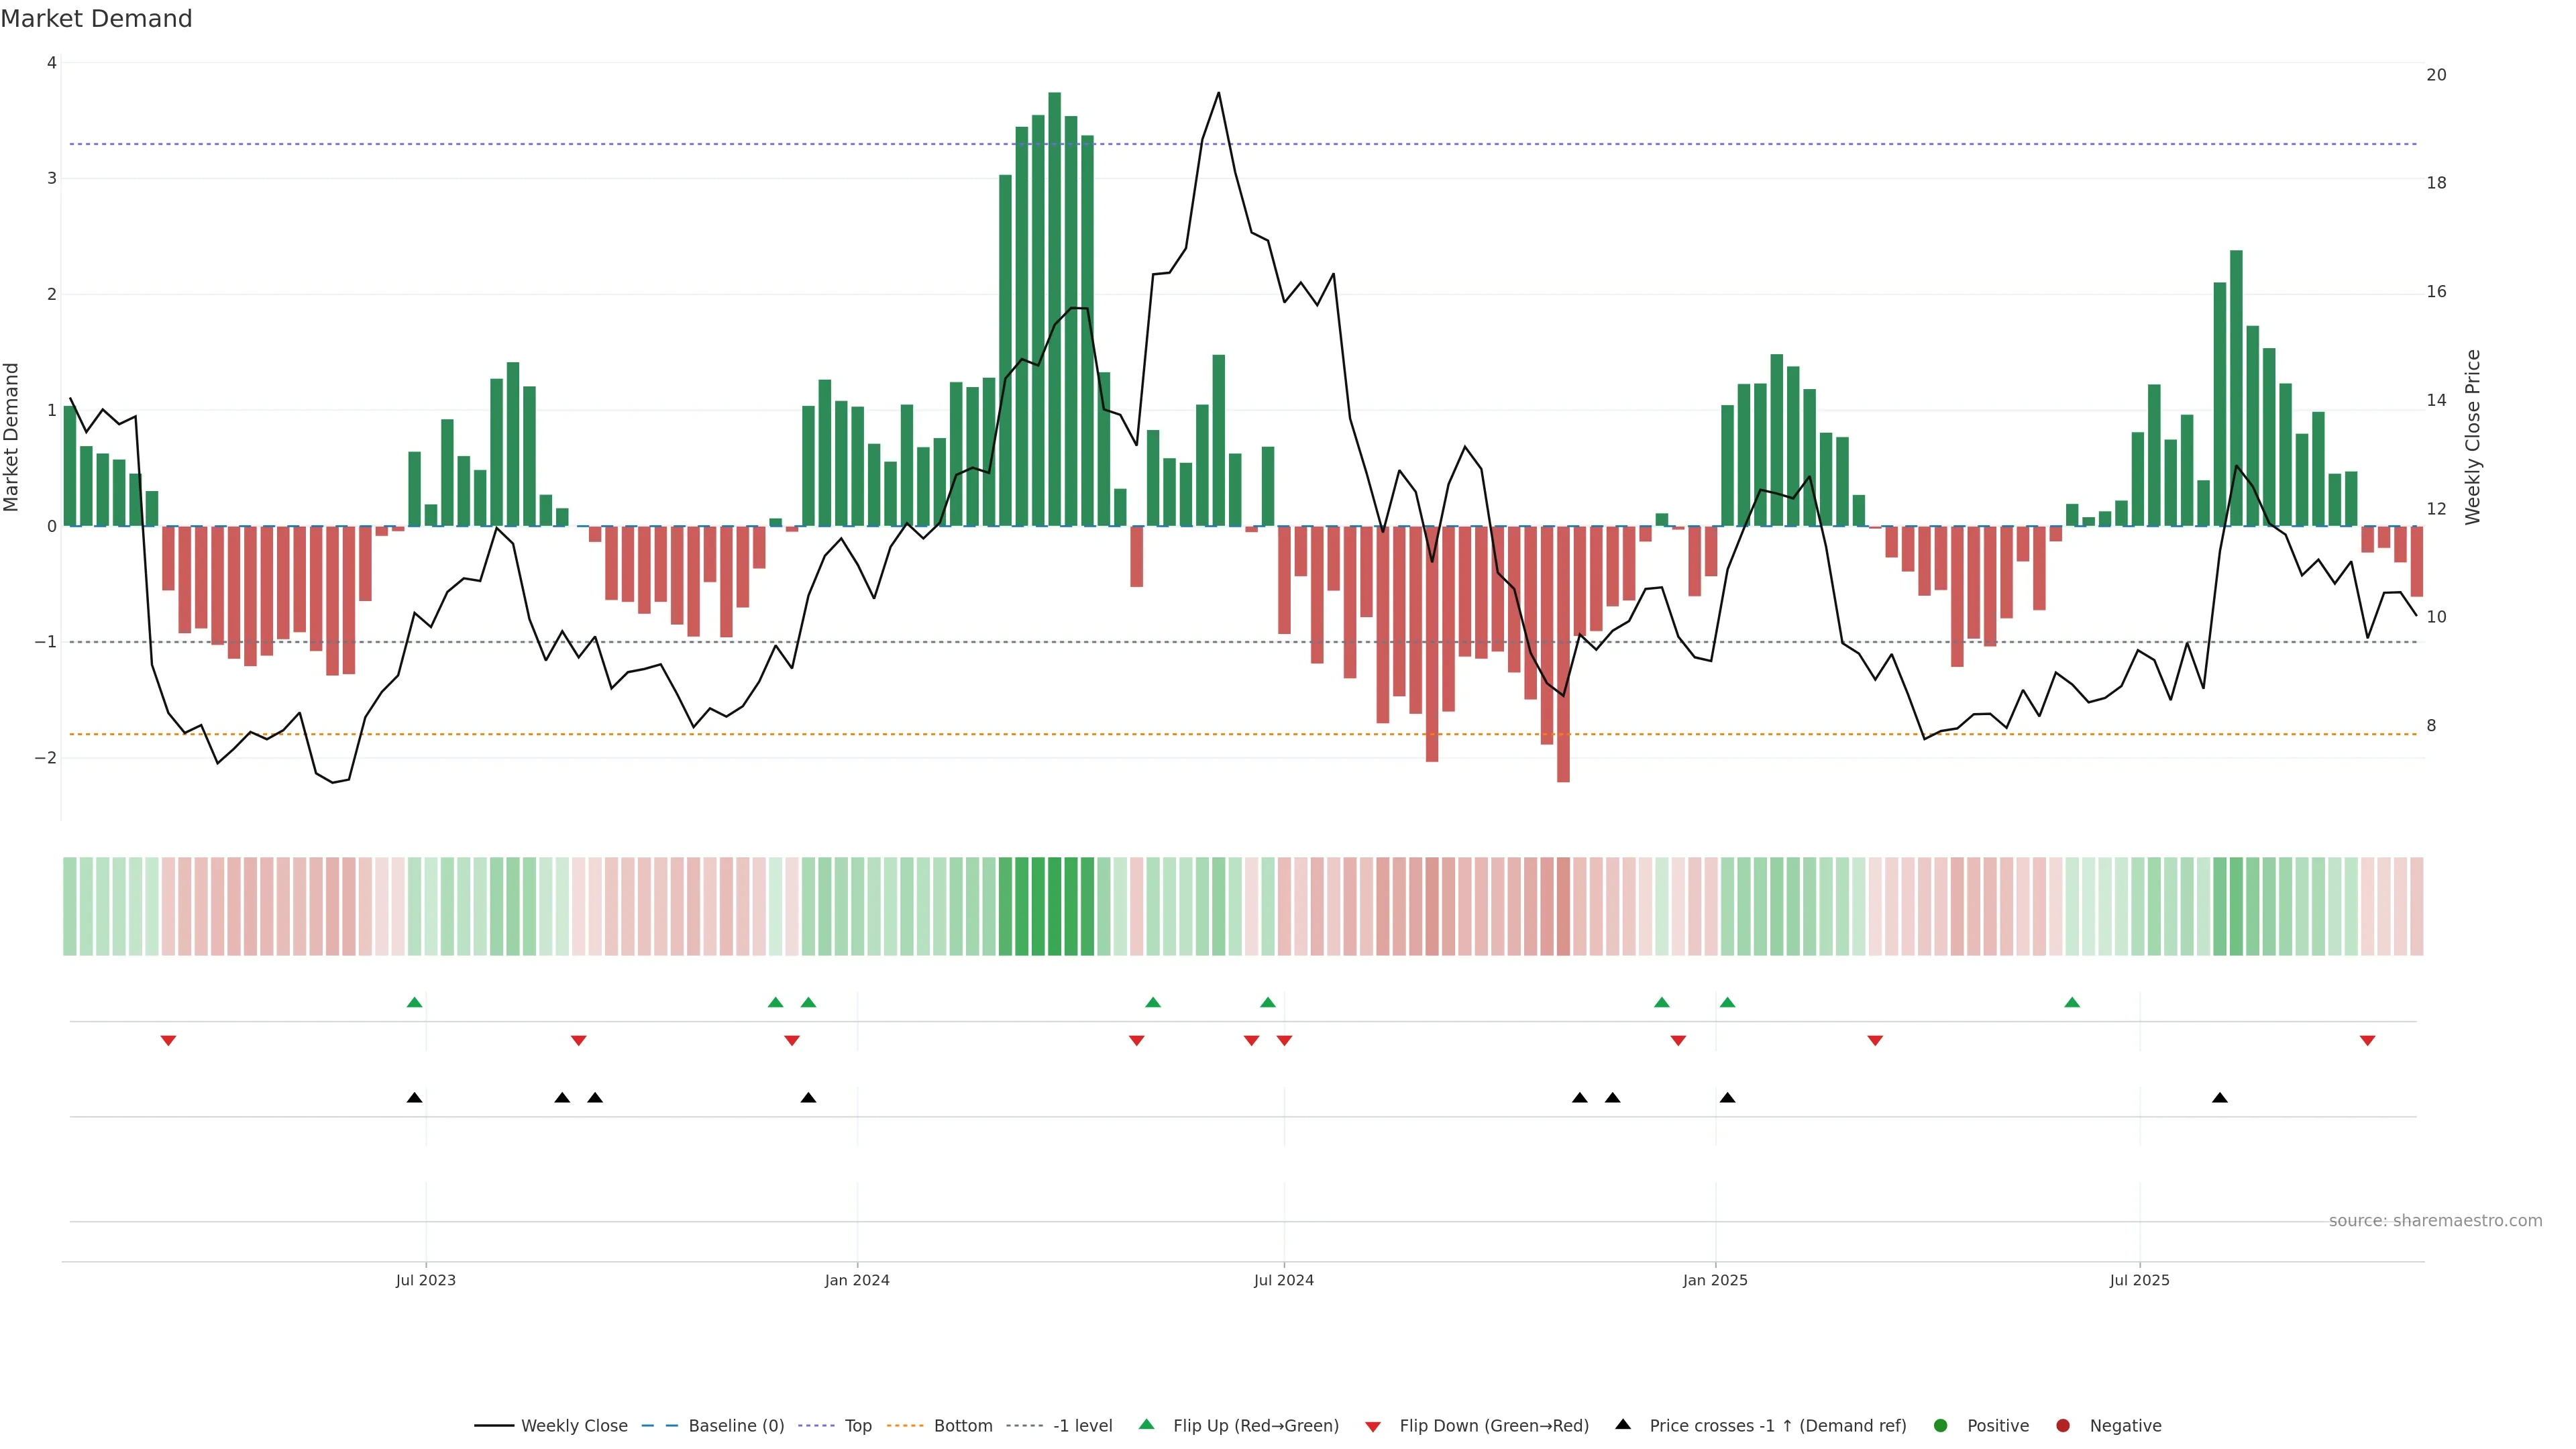Click Flip Down red triangle legend icon
This screenshot has width=2576, height=1449.
pyautogui.click(x=1373, y=1427)
